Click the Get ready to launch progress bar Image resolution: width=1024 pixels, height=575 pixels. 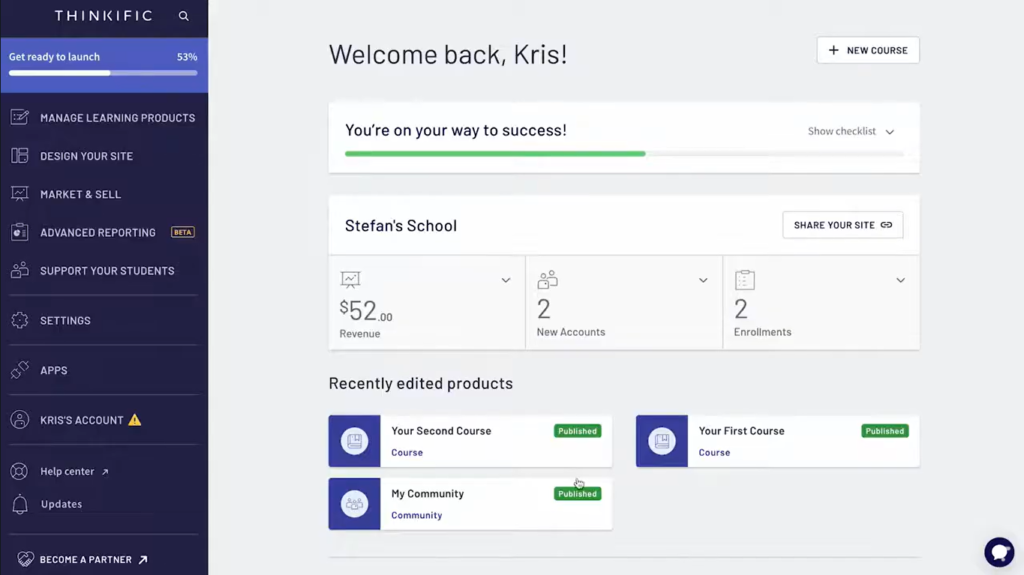tap(103, 73)
